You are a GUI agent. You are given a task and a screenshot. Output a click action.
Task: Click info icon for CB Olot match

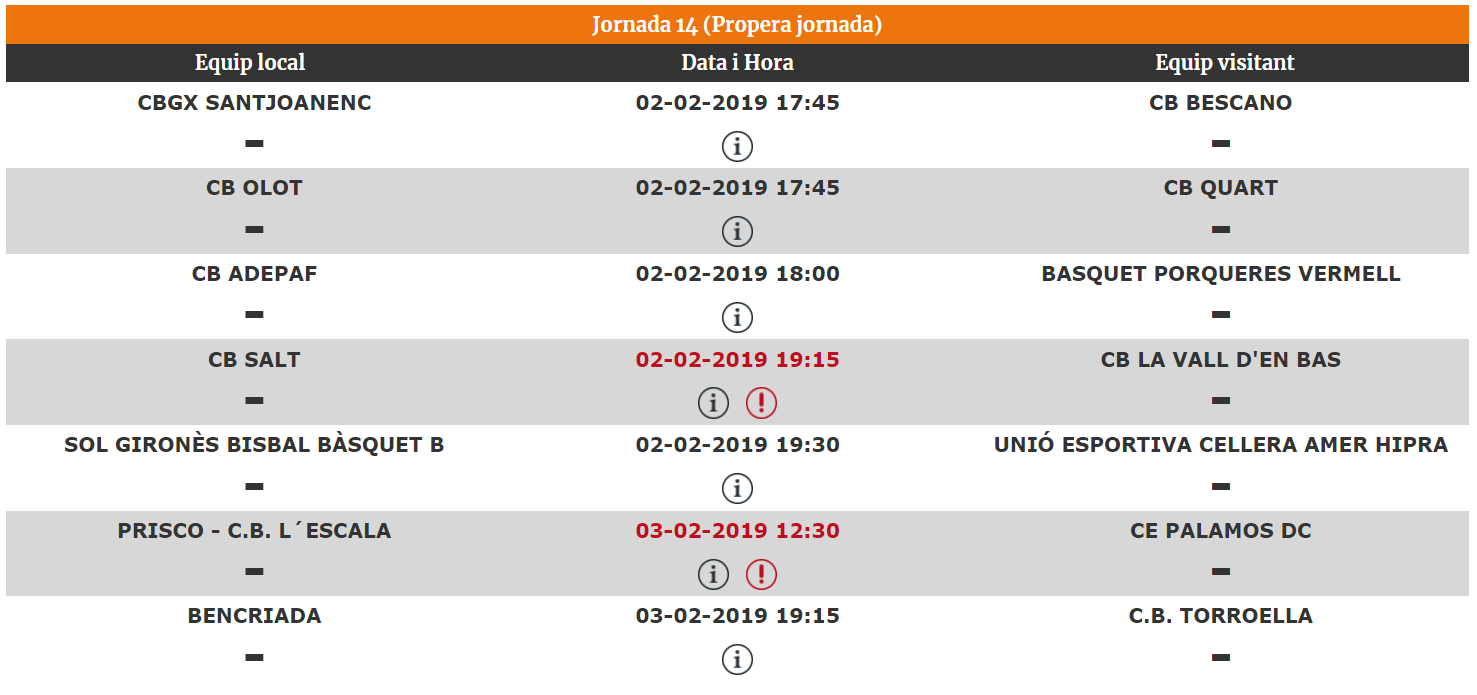(737, 232)
